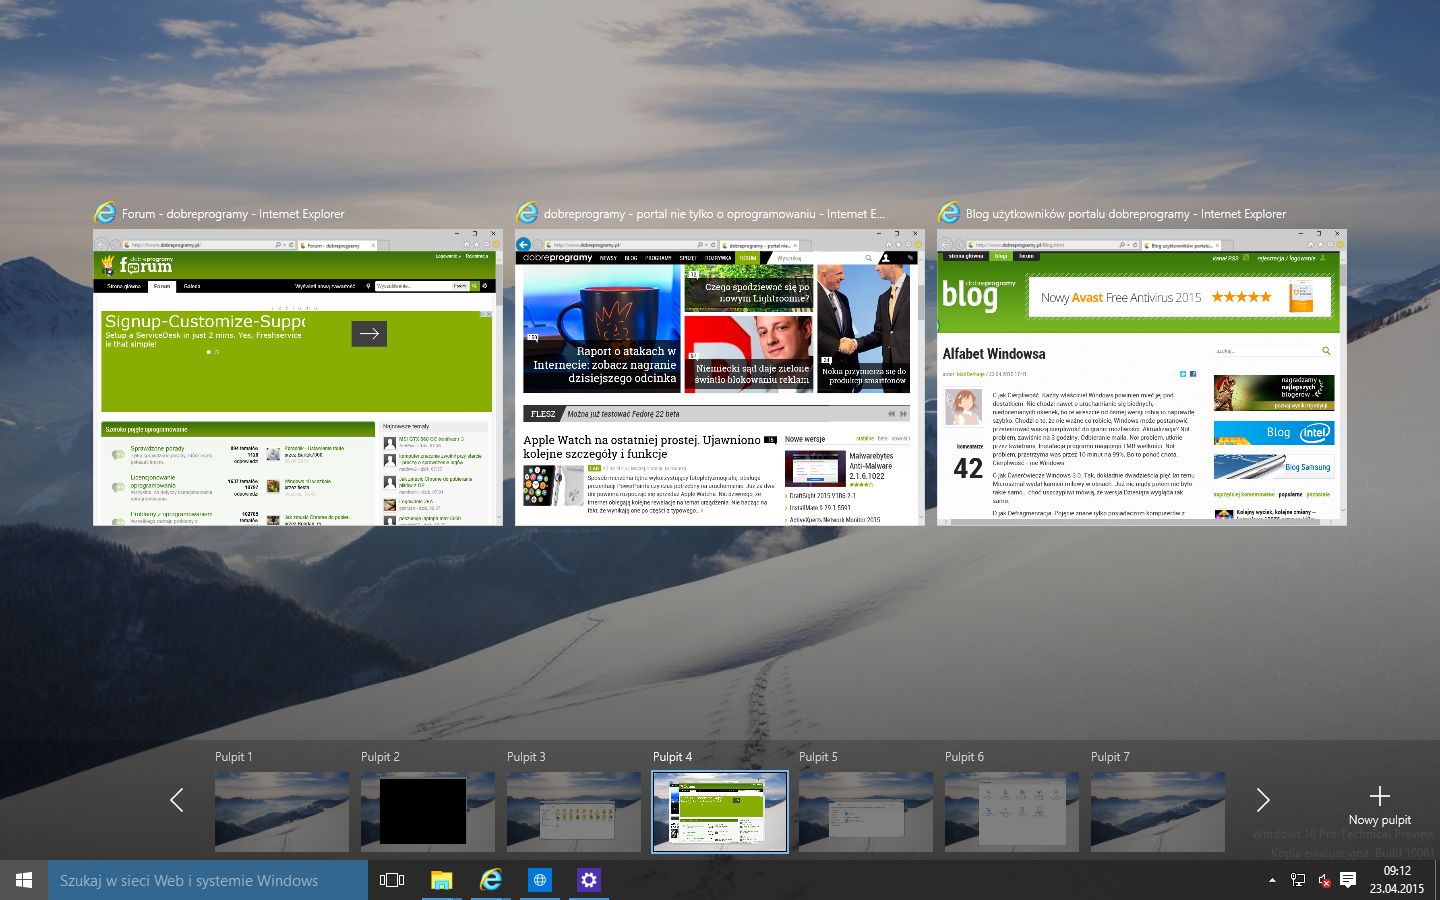
Task: Click the dobreprogramy logo in portal preview
Action: [558, 258]
